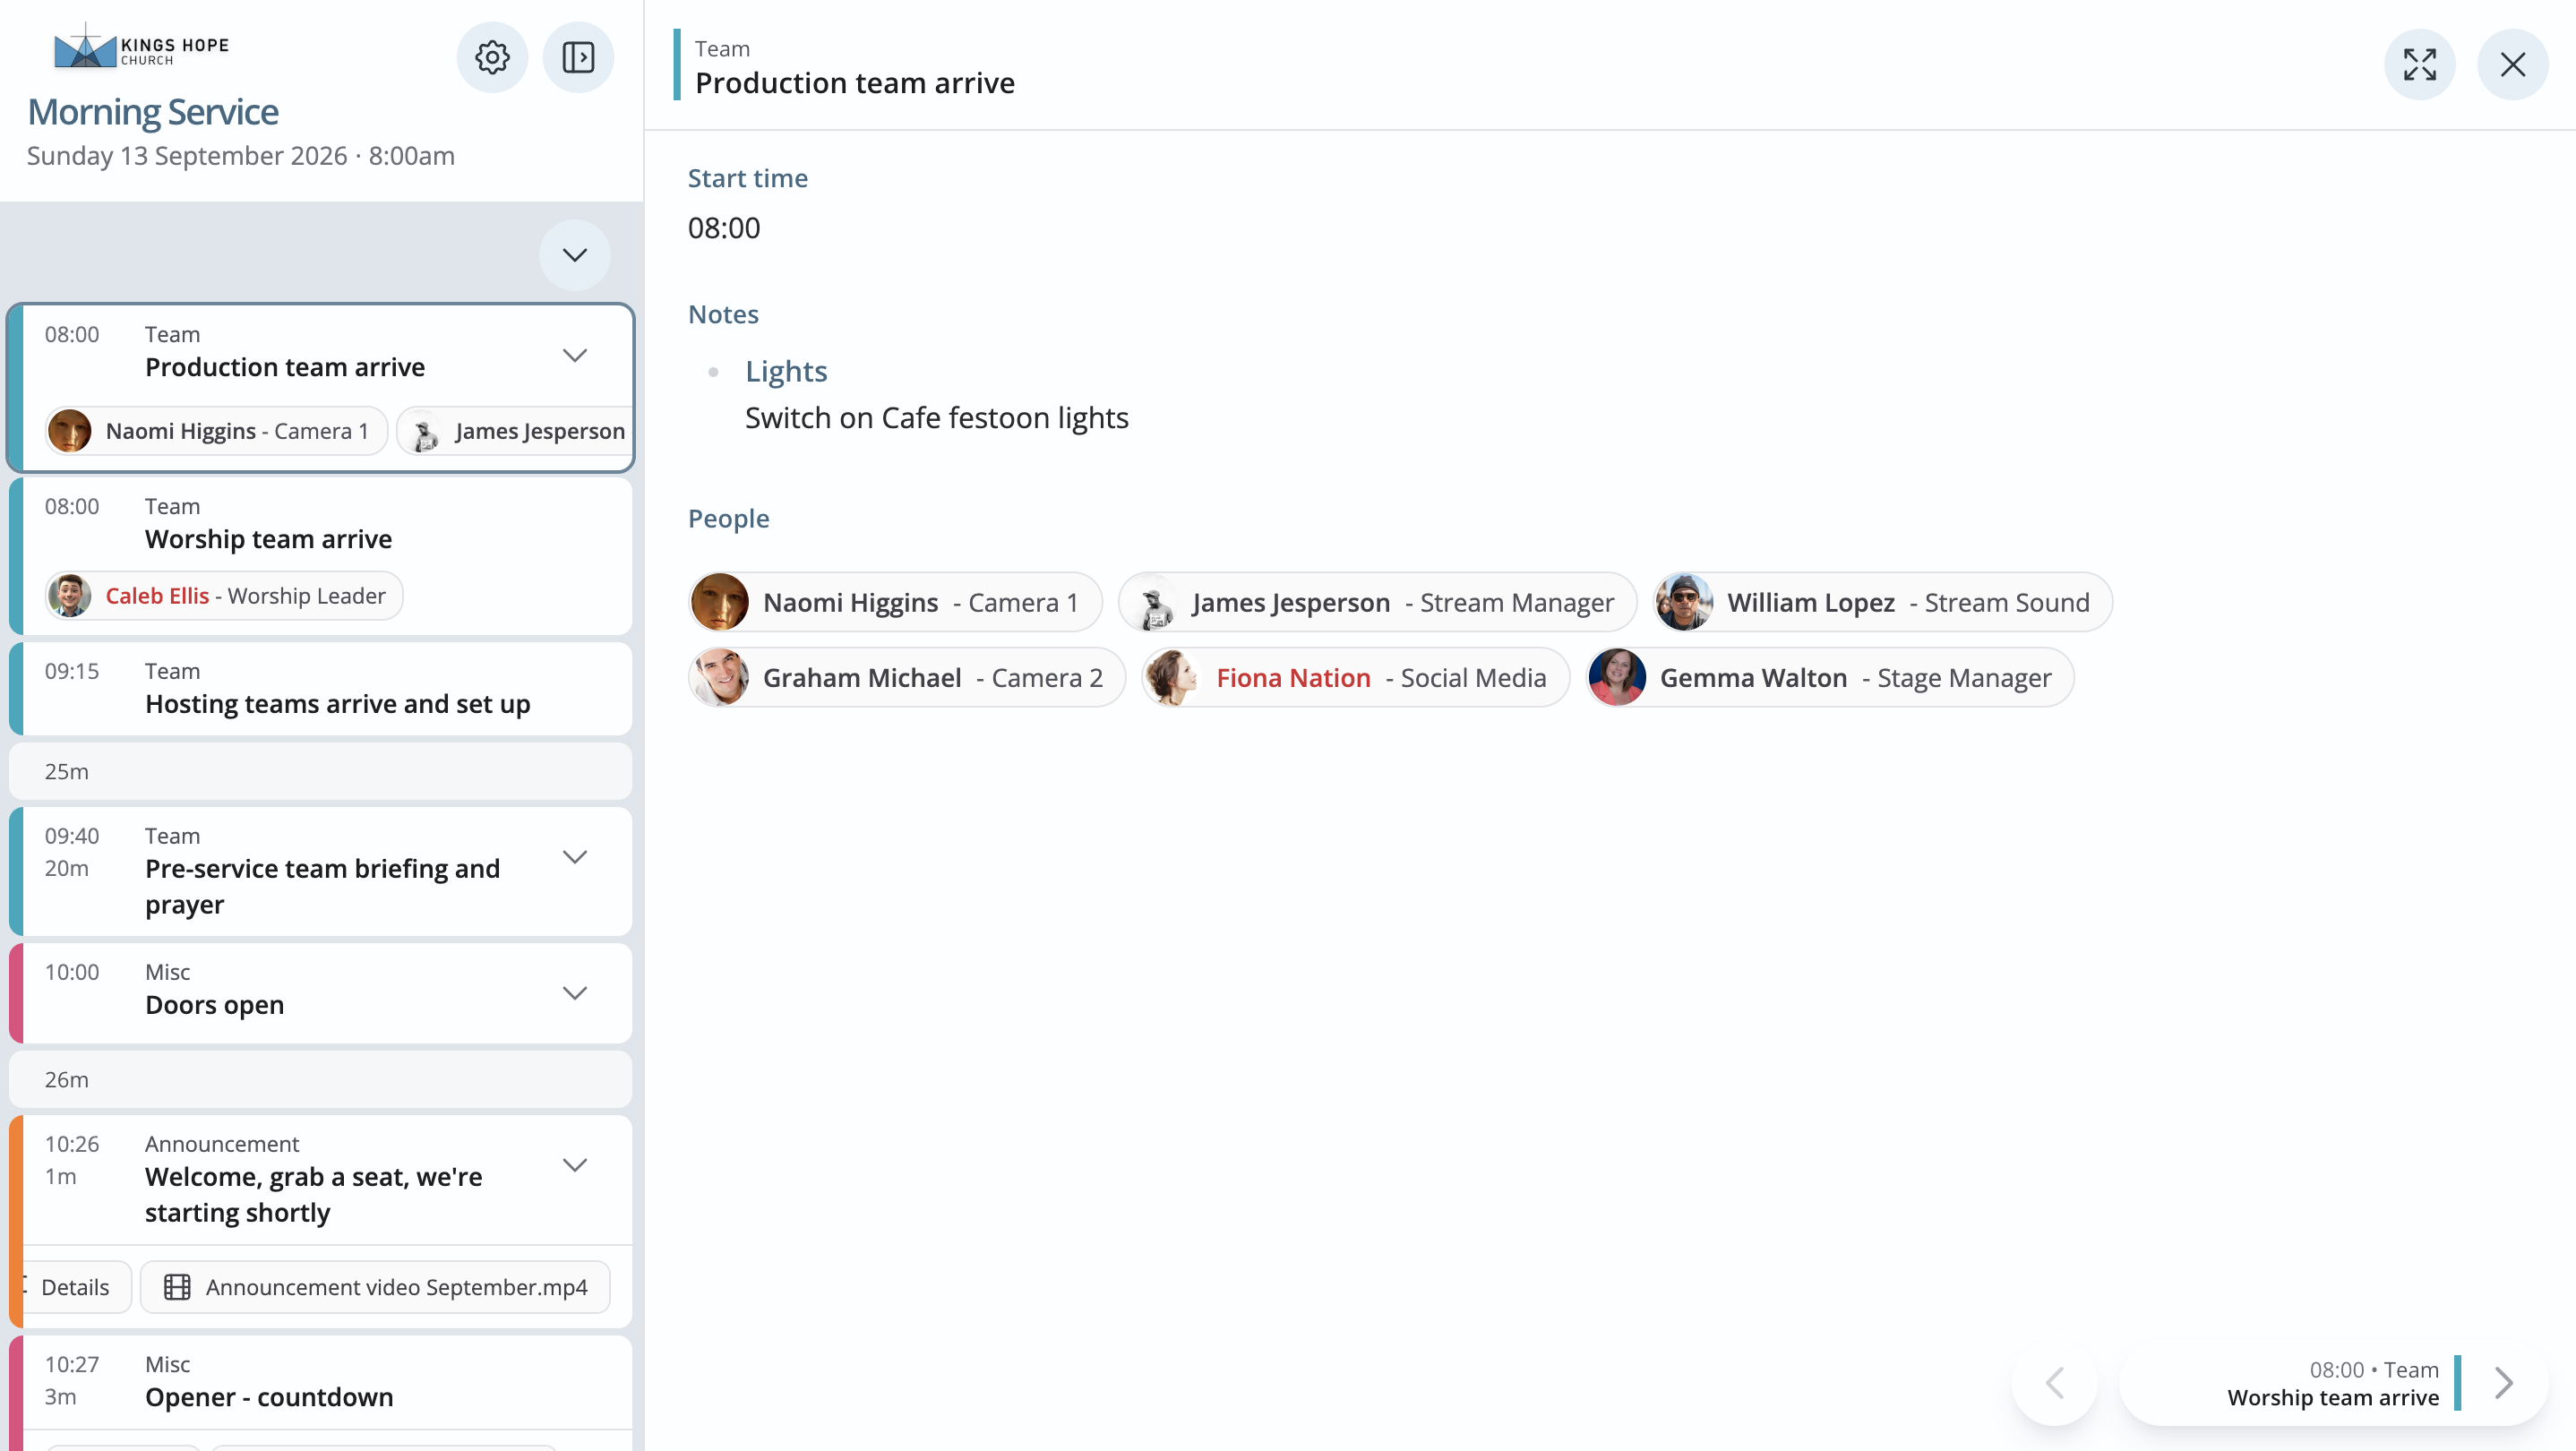
Task: Expand detail panel to fullscreen
Action: point(2420,65)
